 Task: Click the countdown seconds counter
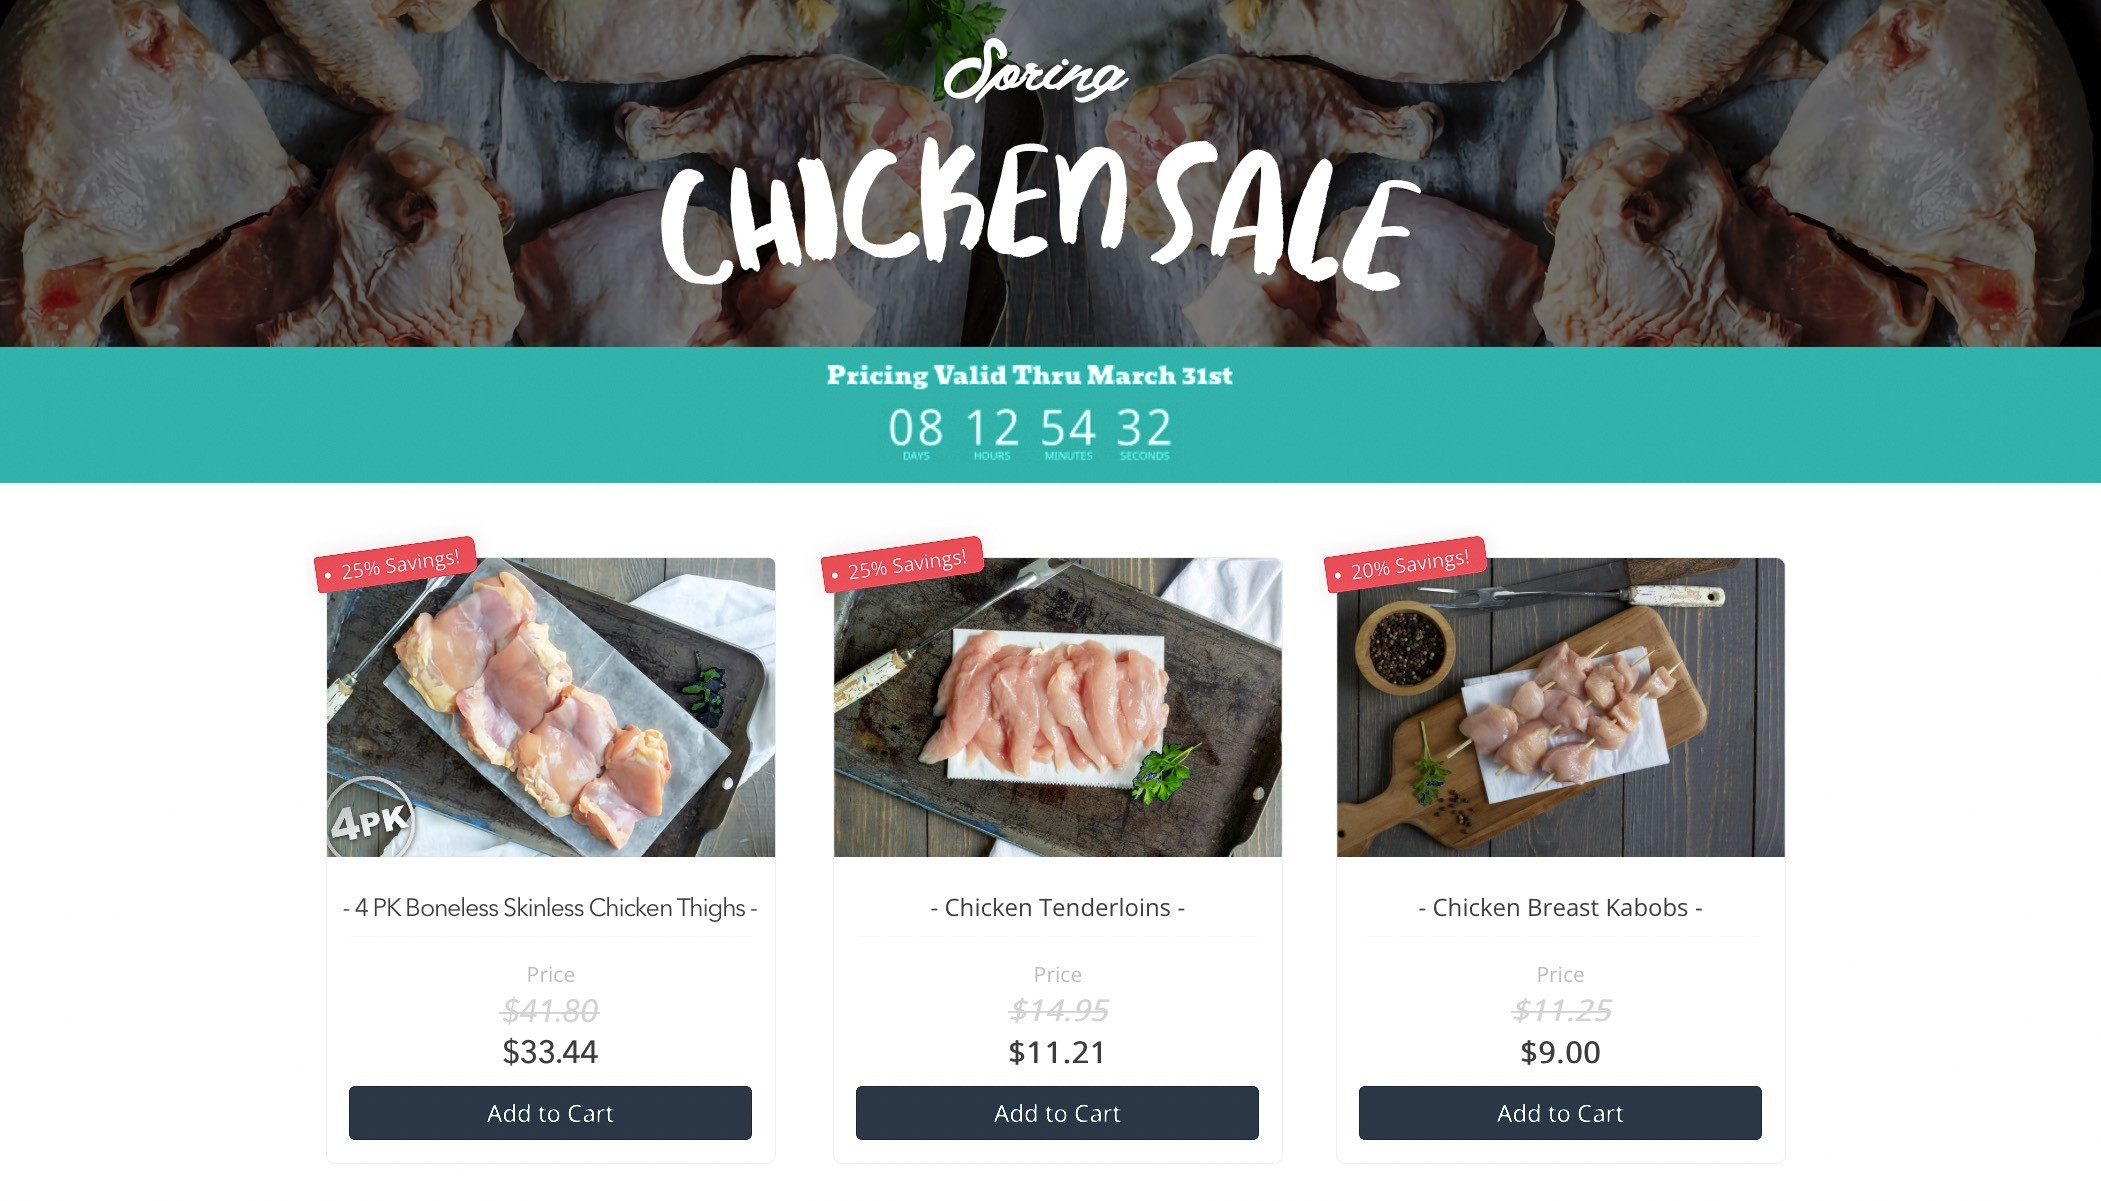(1144, 433)
